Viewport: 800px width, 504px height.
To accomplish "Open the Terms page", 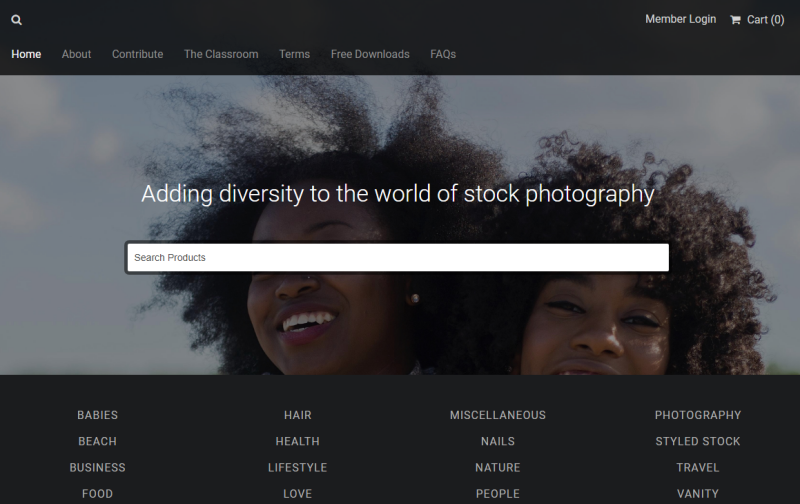I will click(294, 54).
